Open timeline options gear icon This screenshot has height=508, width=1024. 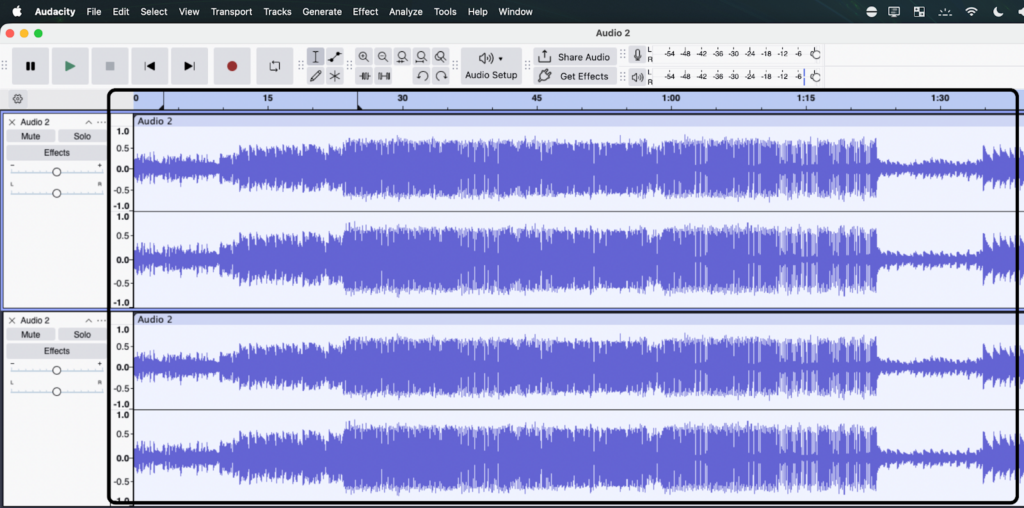18,98
